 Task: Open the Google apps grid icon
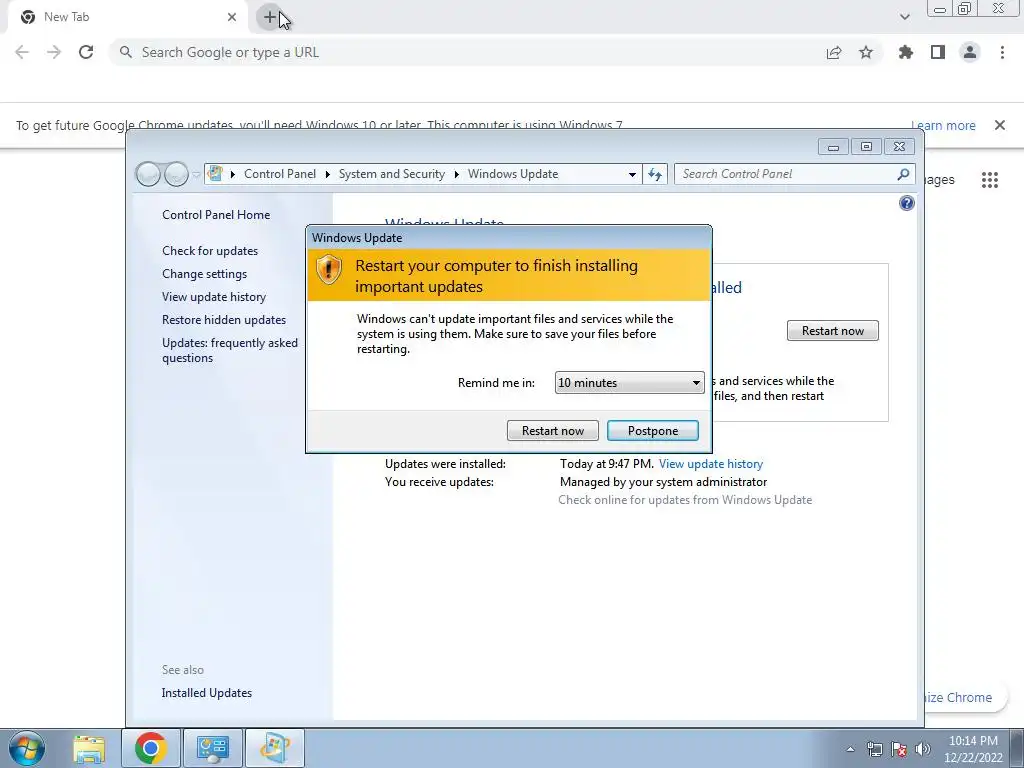[x=990, y=180]
